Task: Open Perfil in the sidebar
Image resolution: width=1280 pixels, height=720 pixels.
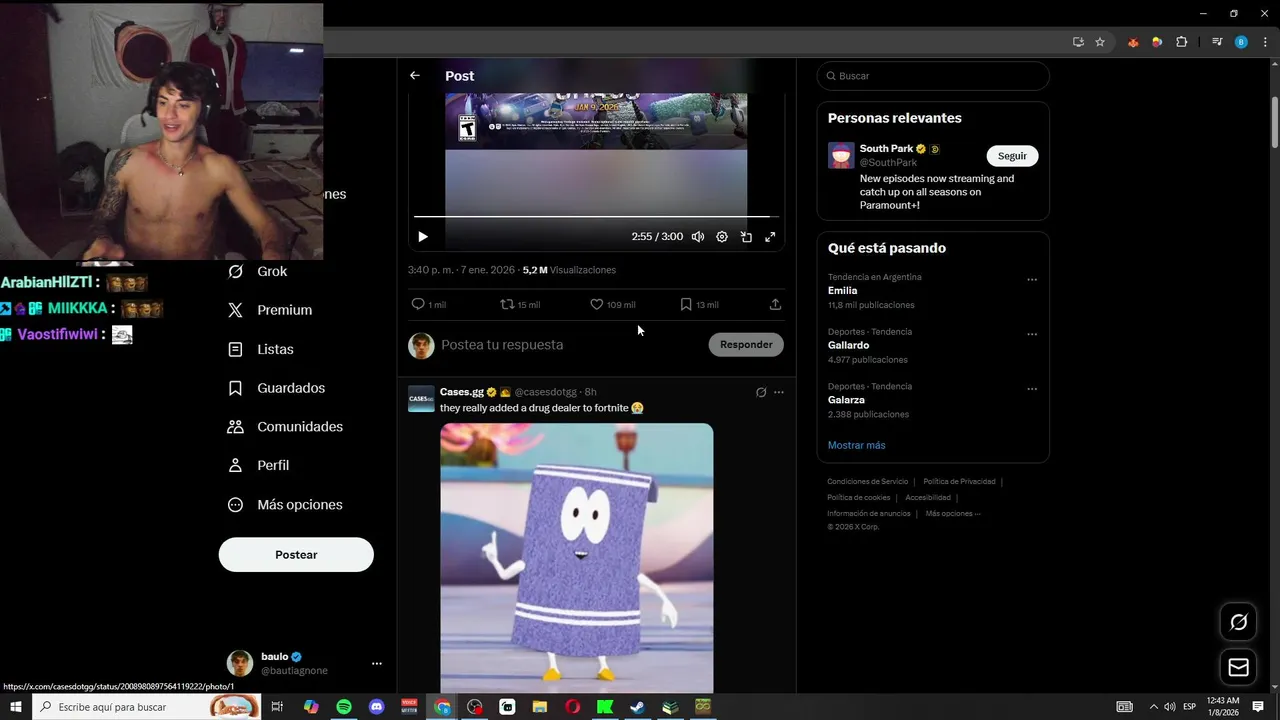Action: pos(258,465)
